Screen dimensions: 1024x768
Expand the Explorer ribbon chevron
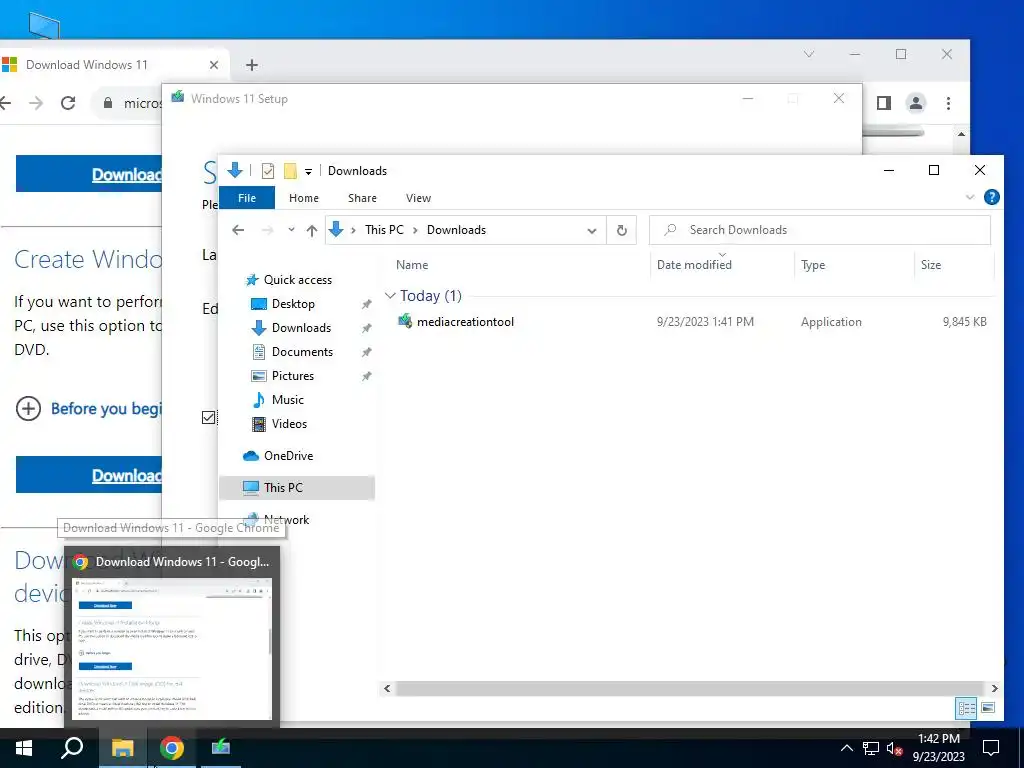(x=970, y=197)
